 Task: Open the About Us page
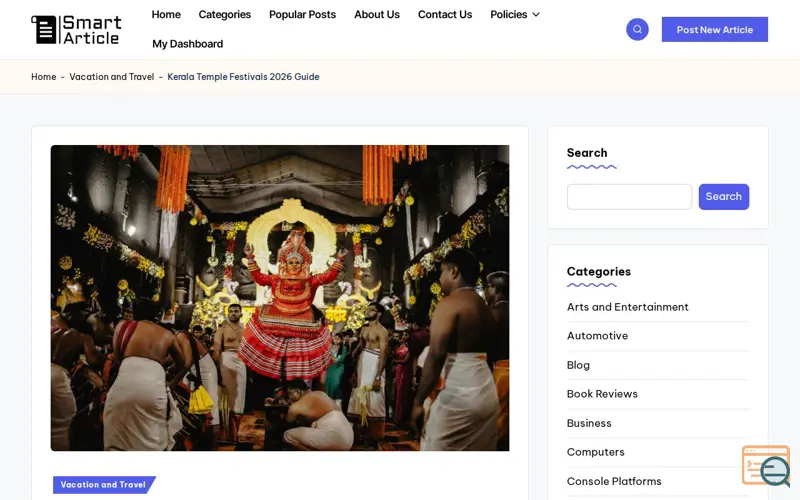tap(377, 15)
